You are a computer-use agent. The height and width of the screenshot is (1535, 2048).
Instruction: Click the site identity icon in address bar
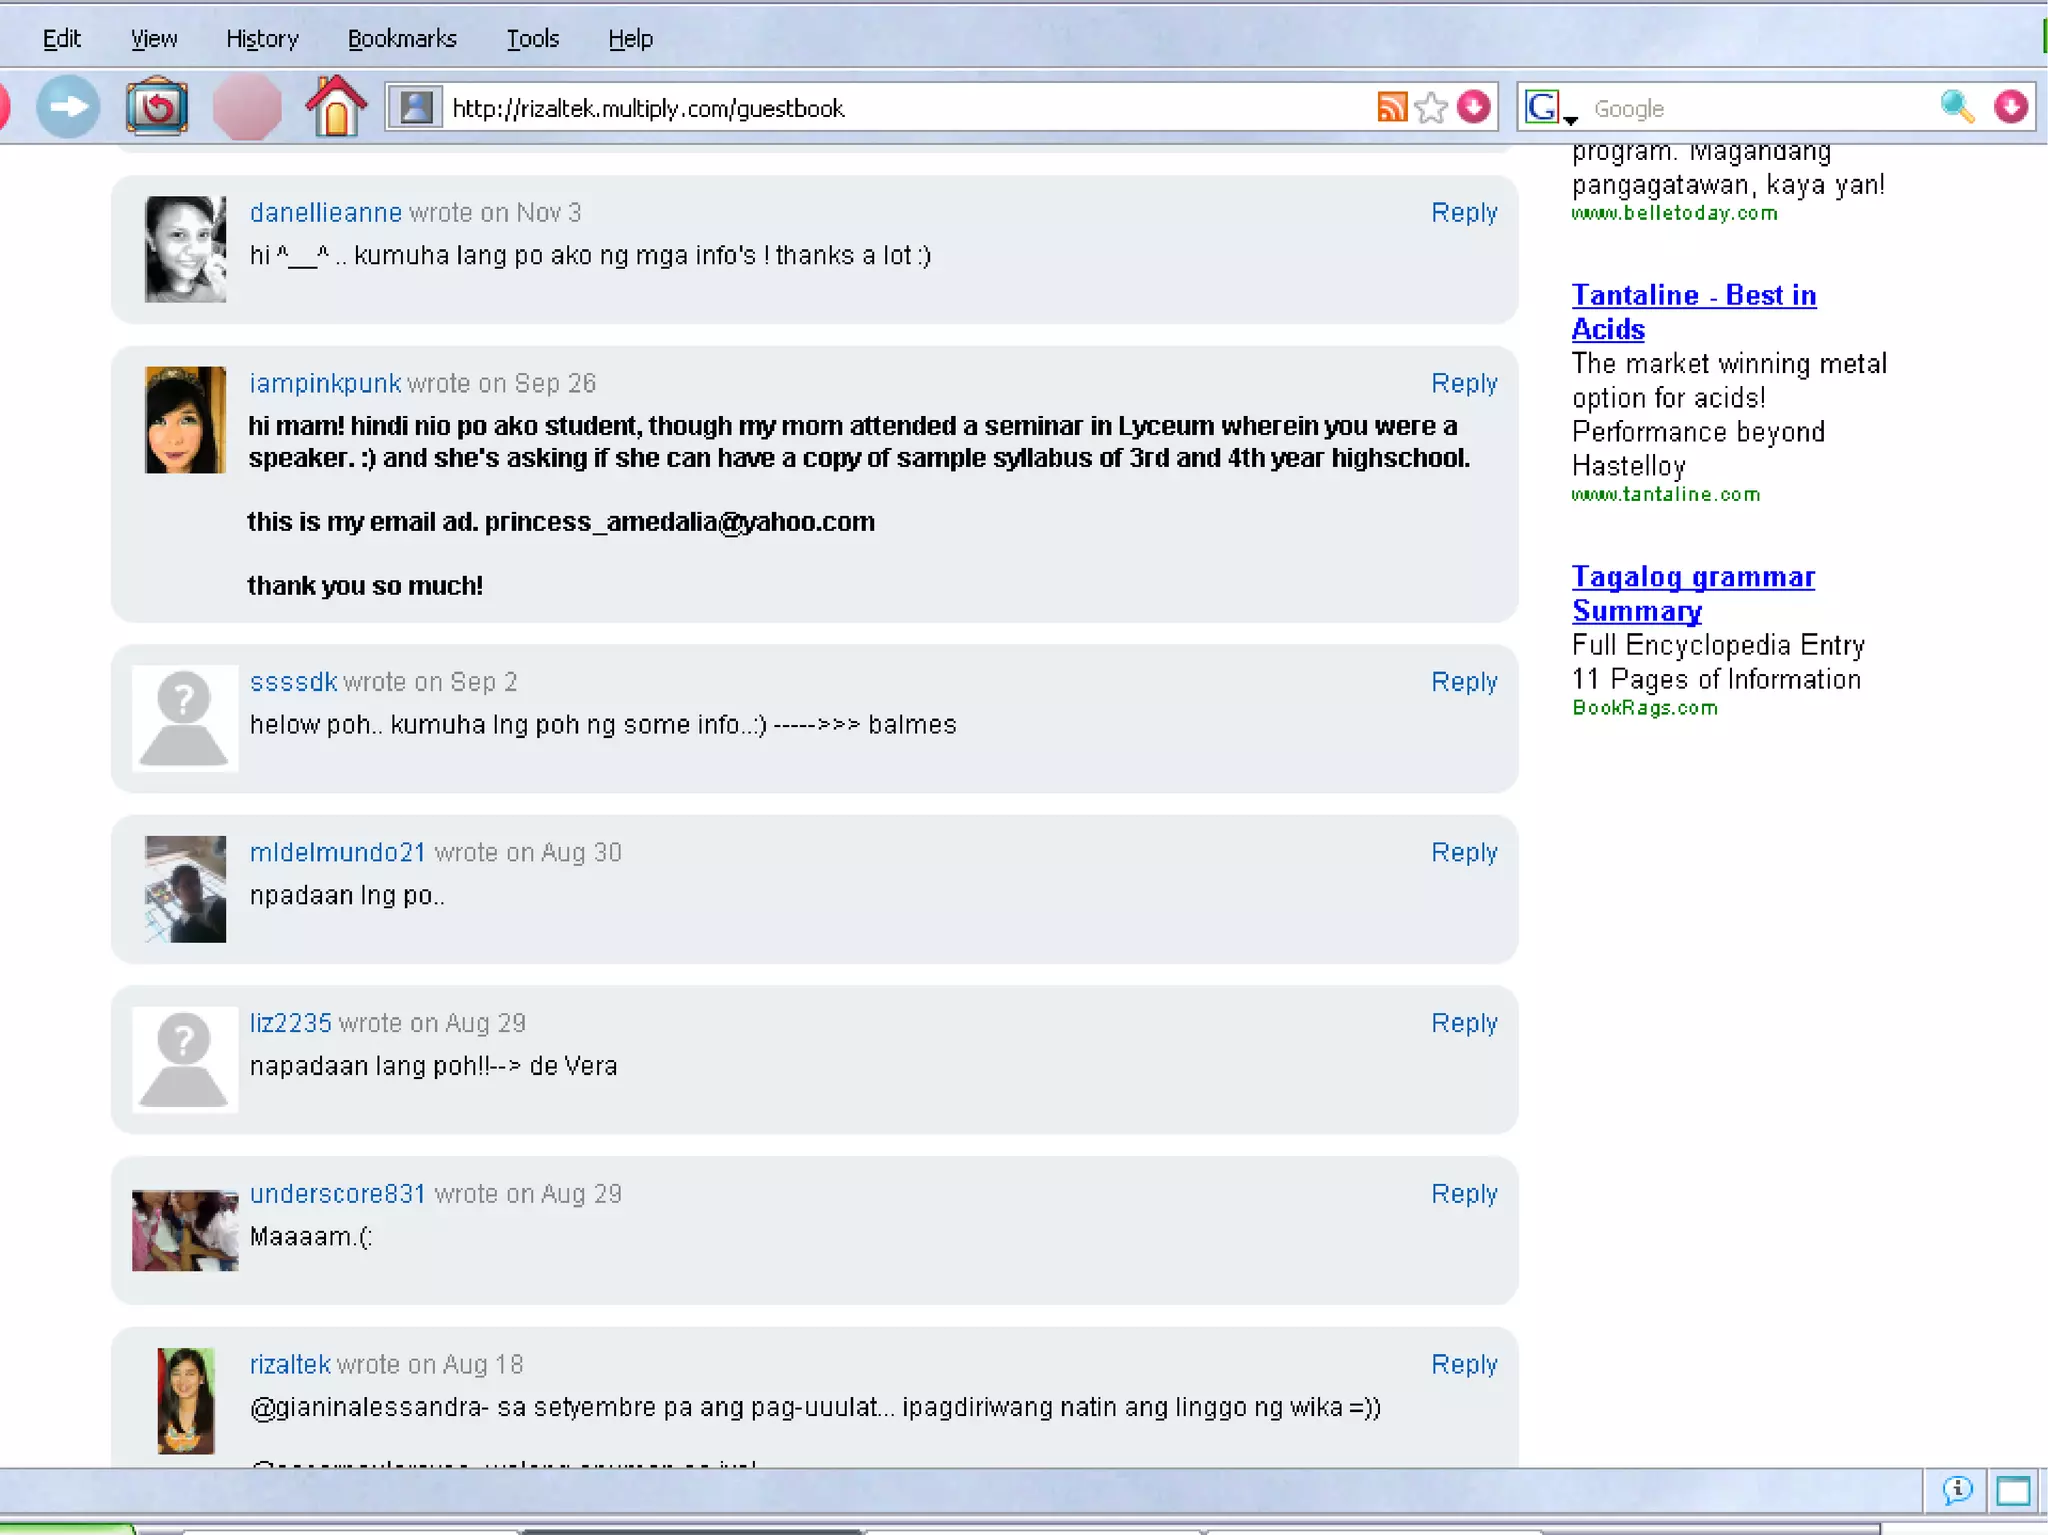pos(416,107)
